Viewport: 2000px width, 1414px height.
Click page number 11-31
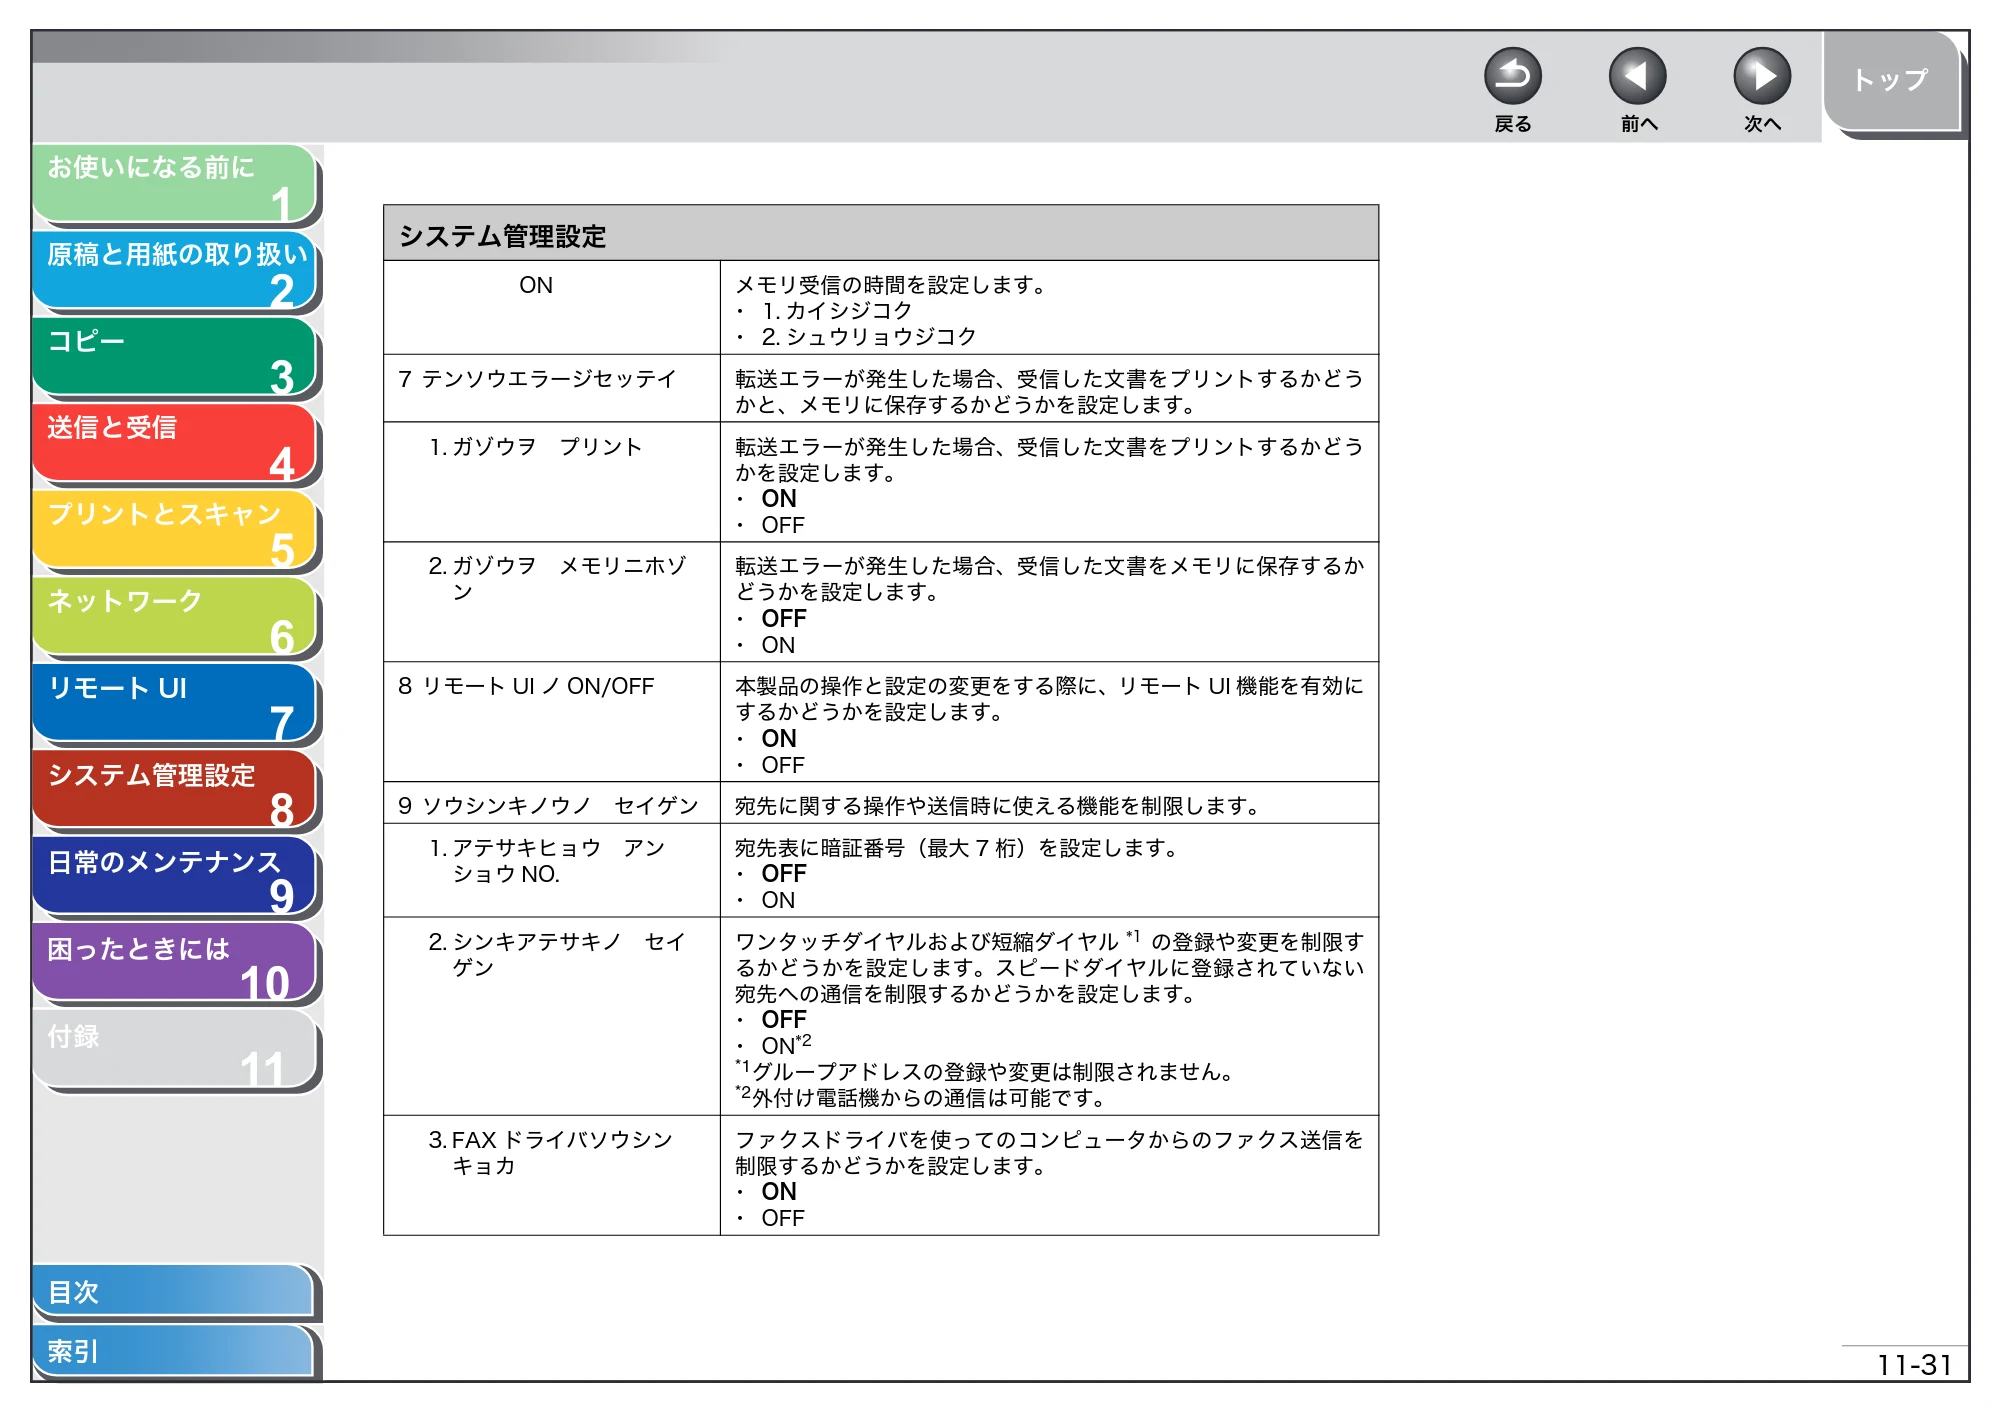click(x=1914, y=1365)
